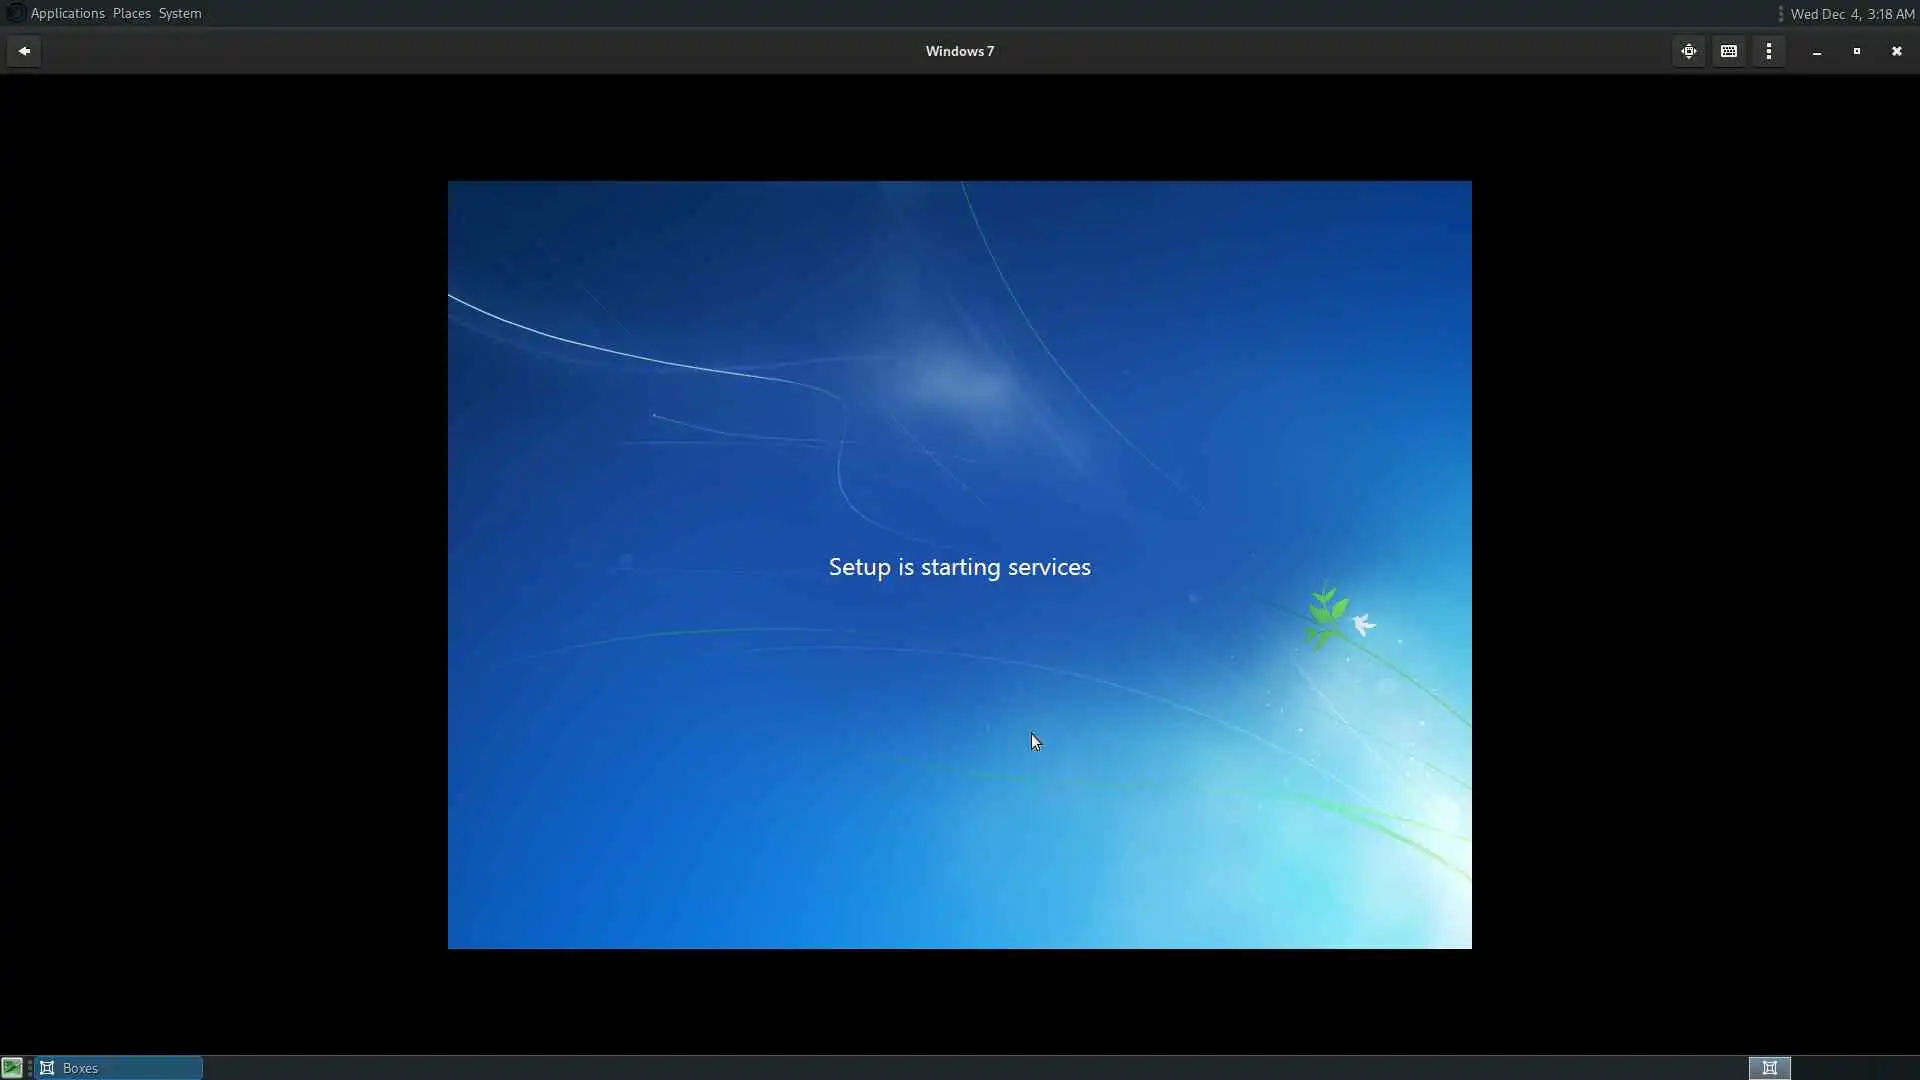Viewport: 1920px width, 1080px height.
Task: Click the show desktop icon in bottom panel
Action: [x=12, y=1068]
